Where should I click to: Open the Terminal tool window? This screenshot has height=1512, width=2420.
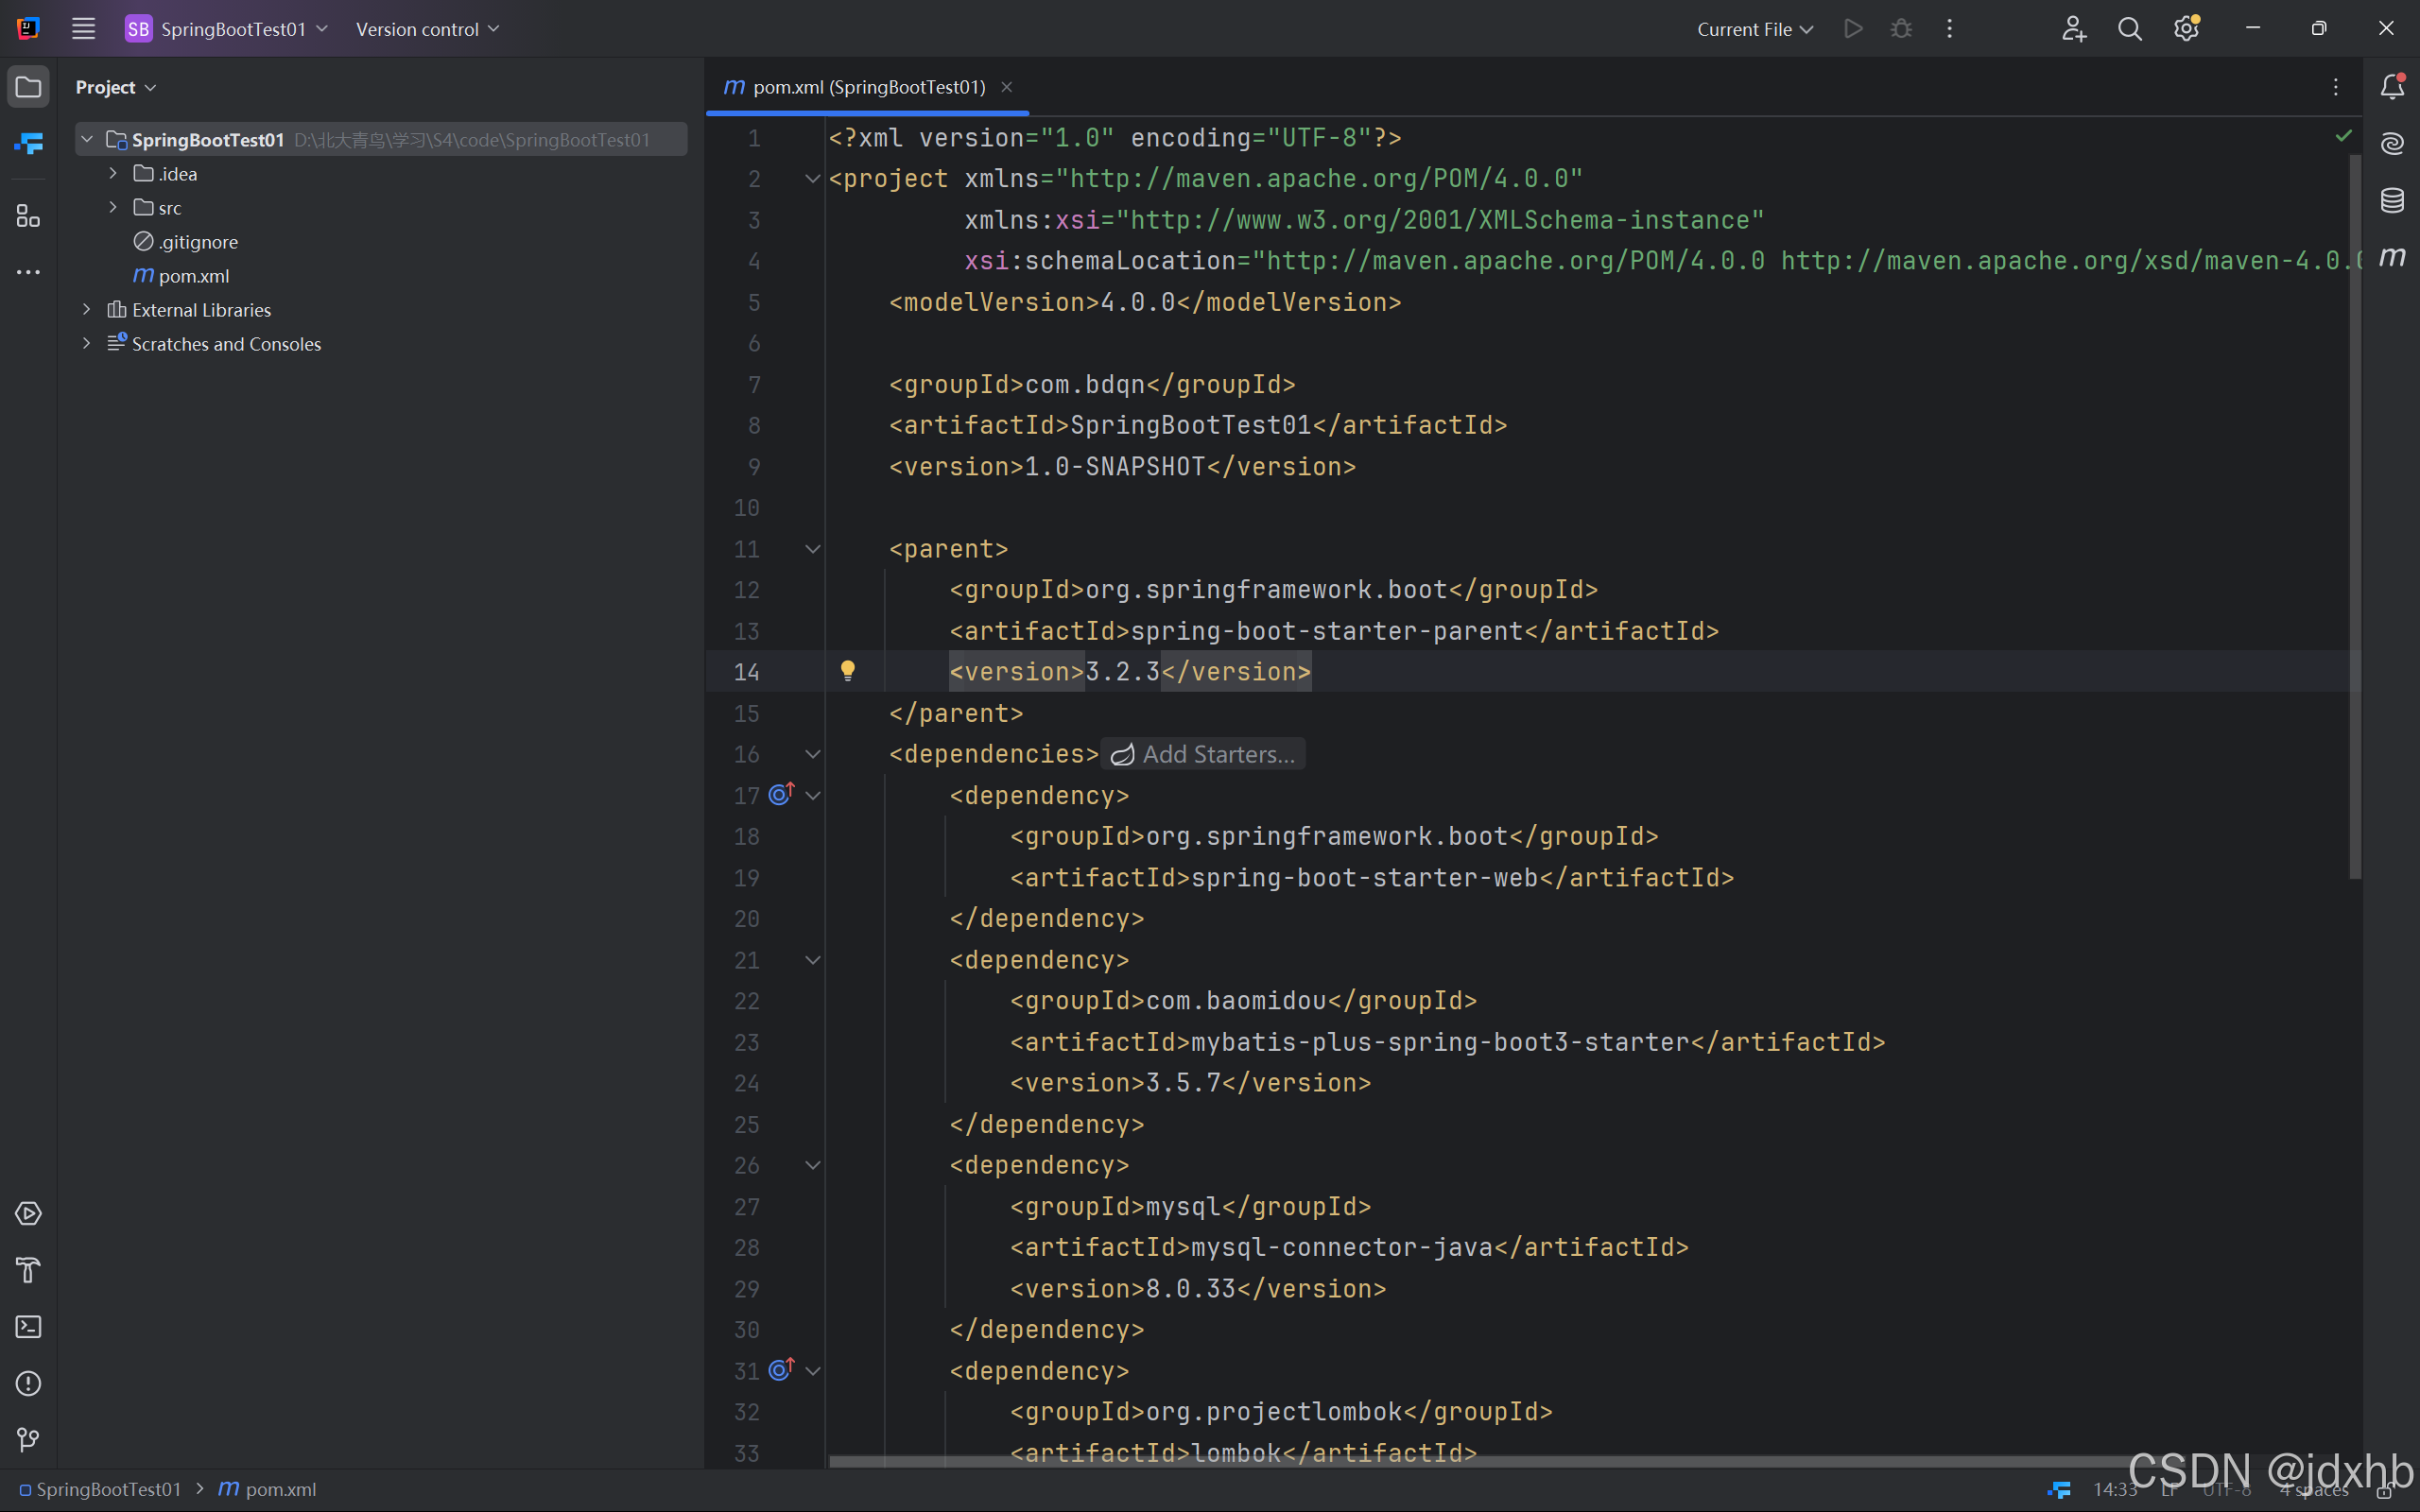(28, 1327)
